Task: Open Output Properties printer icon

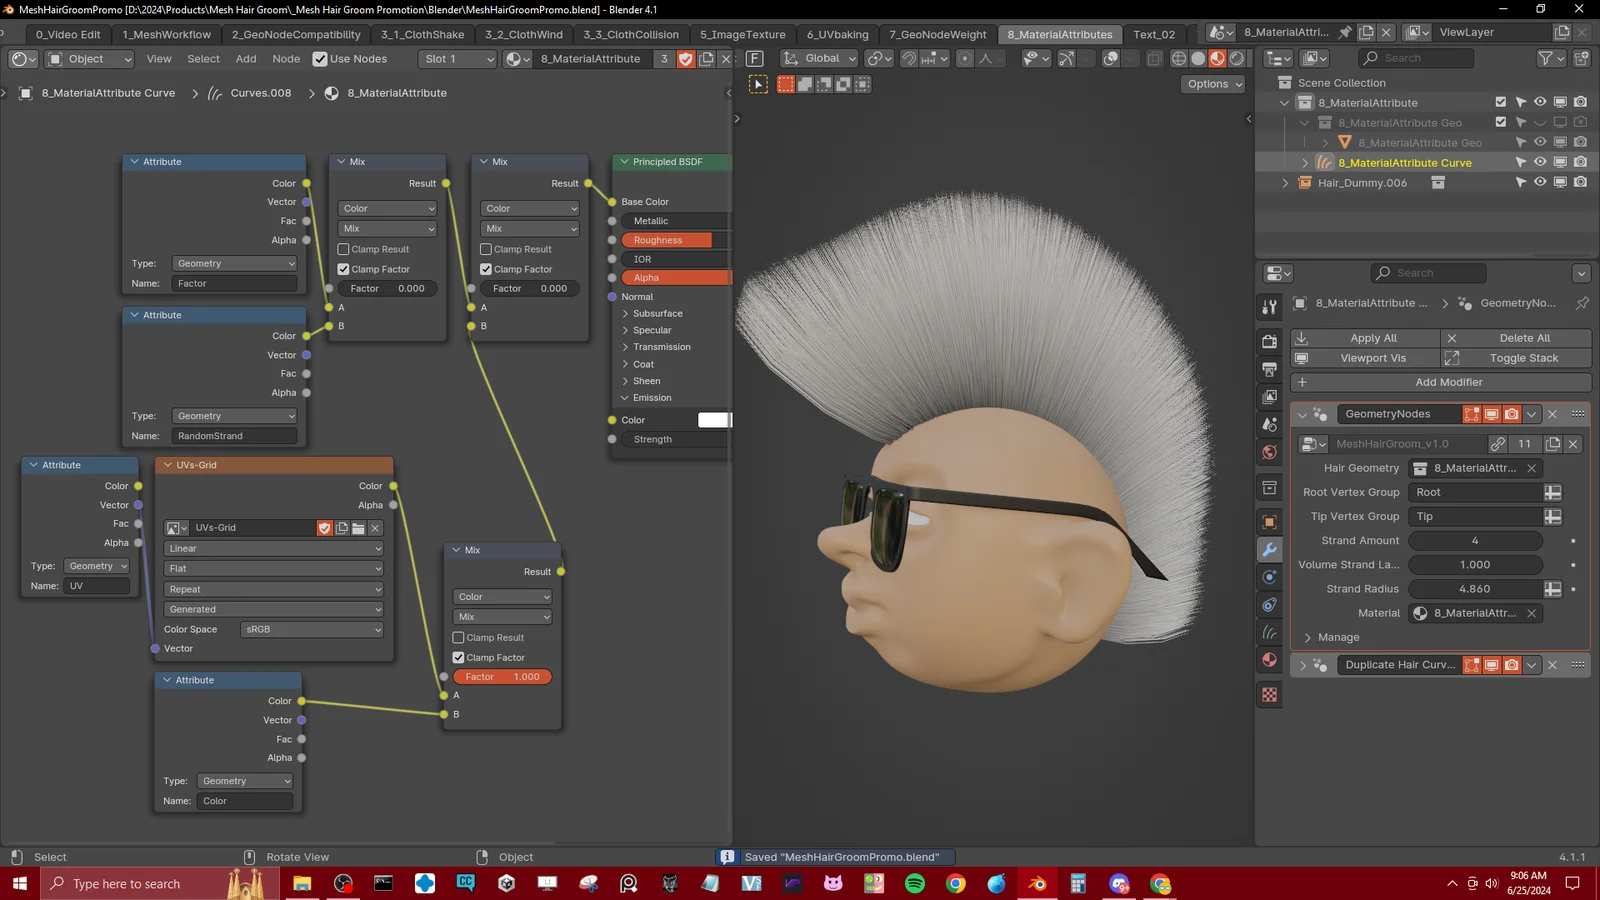Action: tap(1270, 369)
